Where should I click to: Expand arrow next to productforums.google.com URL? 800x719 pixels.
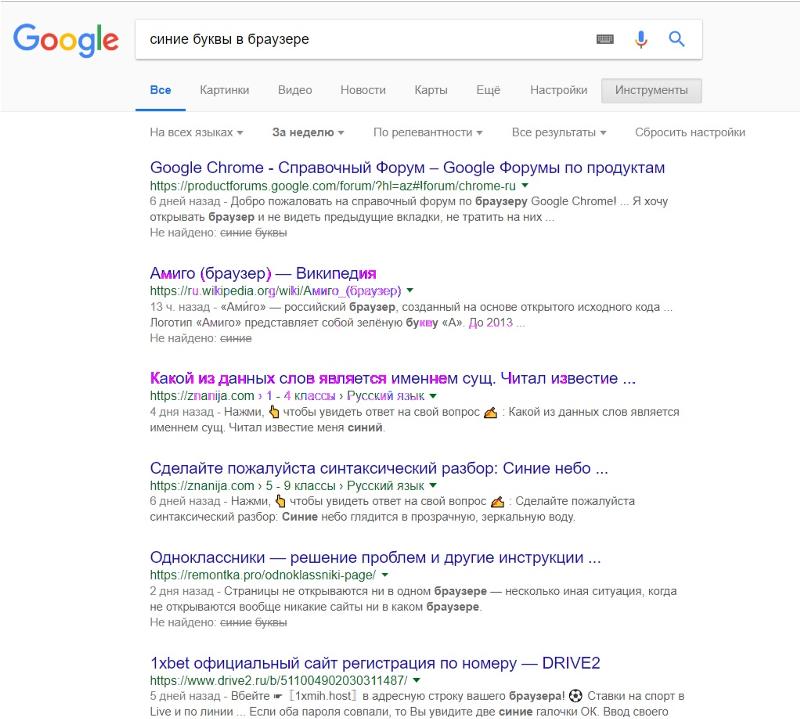click(x=525, y=185)
